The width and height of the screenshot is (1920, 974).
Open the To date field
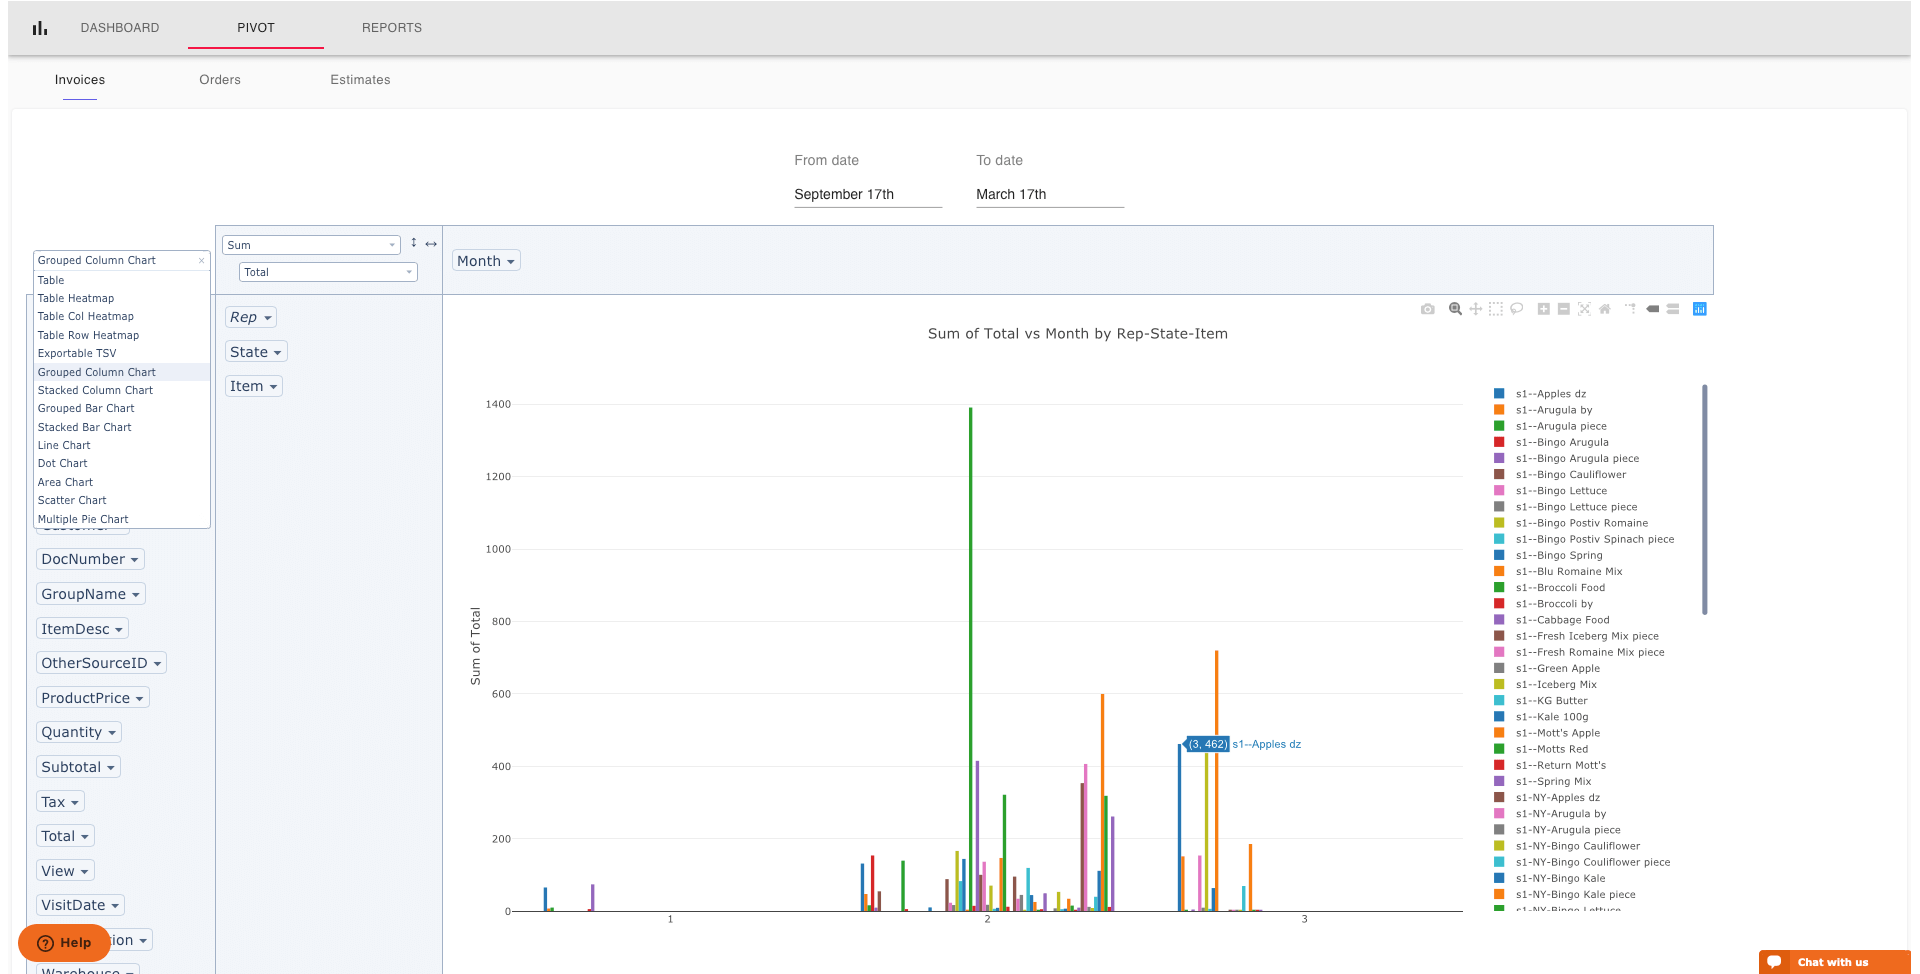coord(1050,194)
